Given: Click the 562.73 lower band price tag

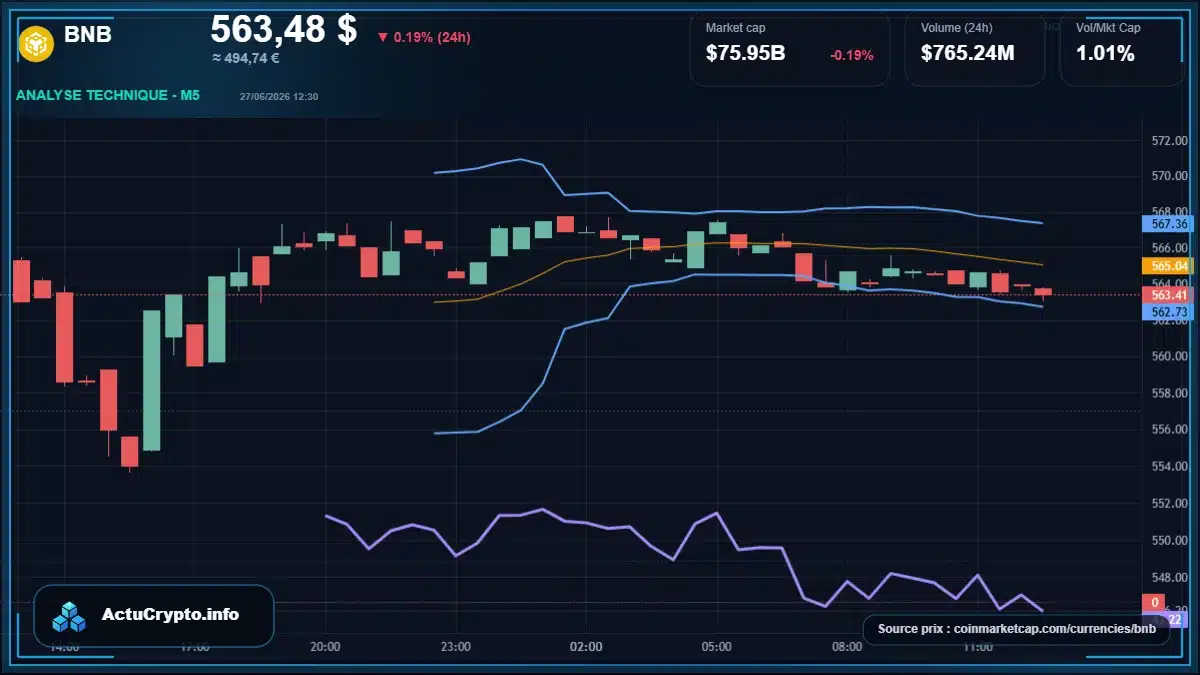Looking at the screenshot, I should point(1169,312).
